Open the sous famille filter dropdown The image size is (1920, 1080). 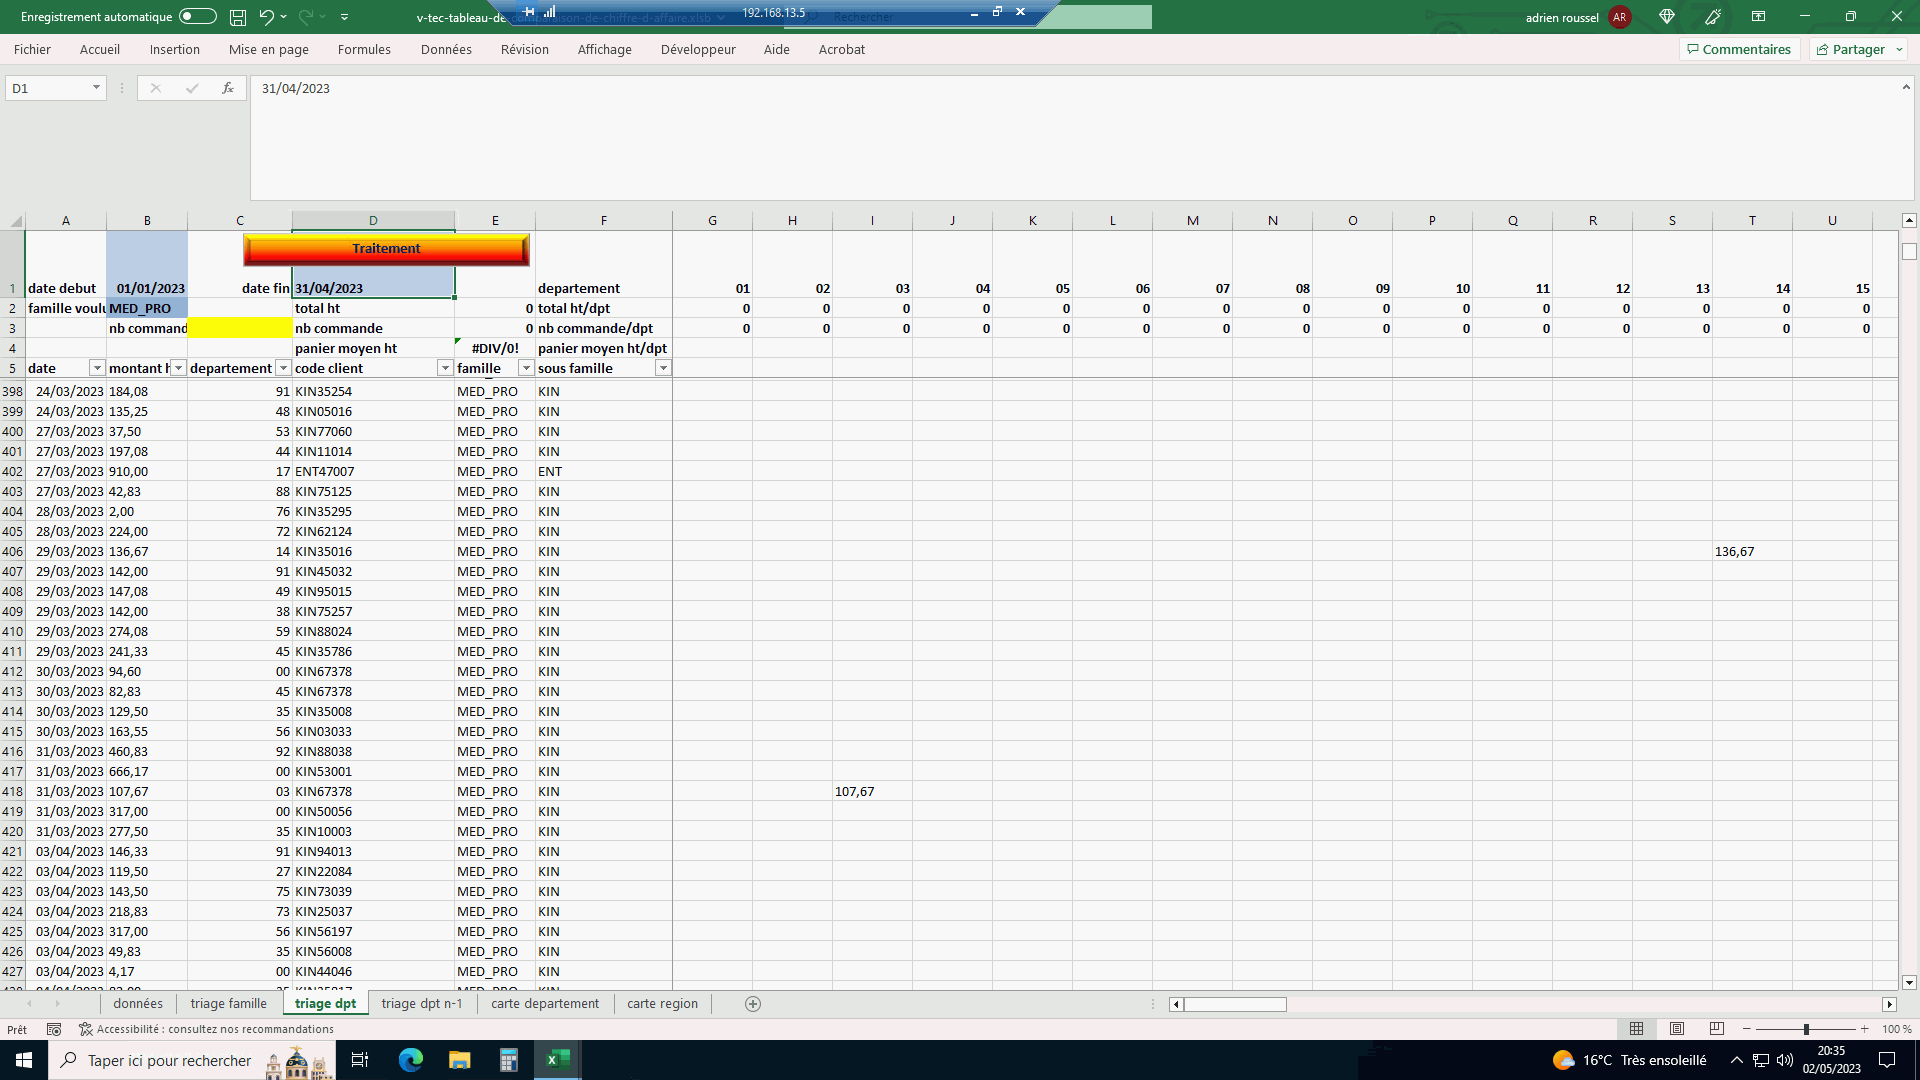[x=663, y=368]
